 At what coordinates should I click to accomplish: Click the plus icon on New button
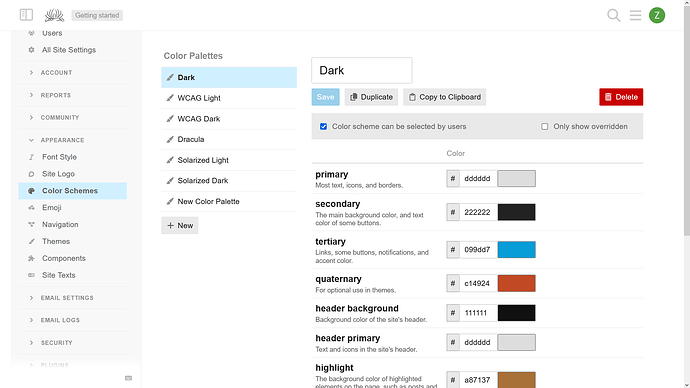coord(170,226)
